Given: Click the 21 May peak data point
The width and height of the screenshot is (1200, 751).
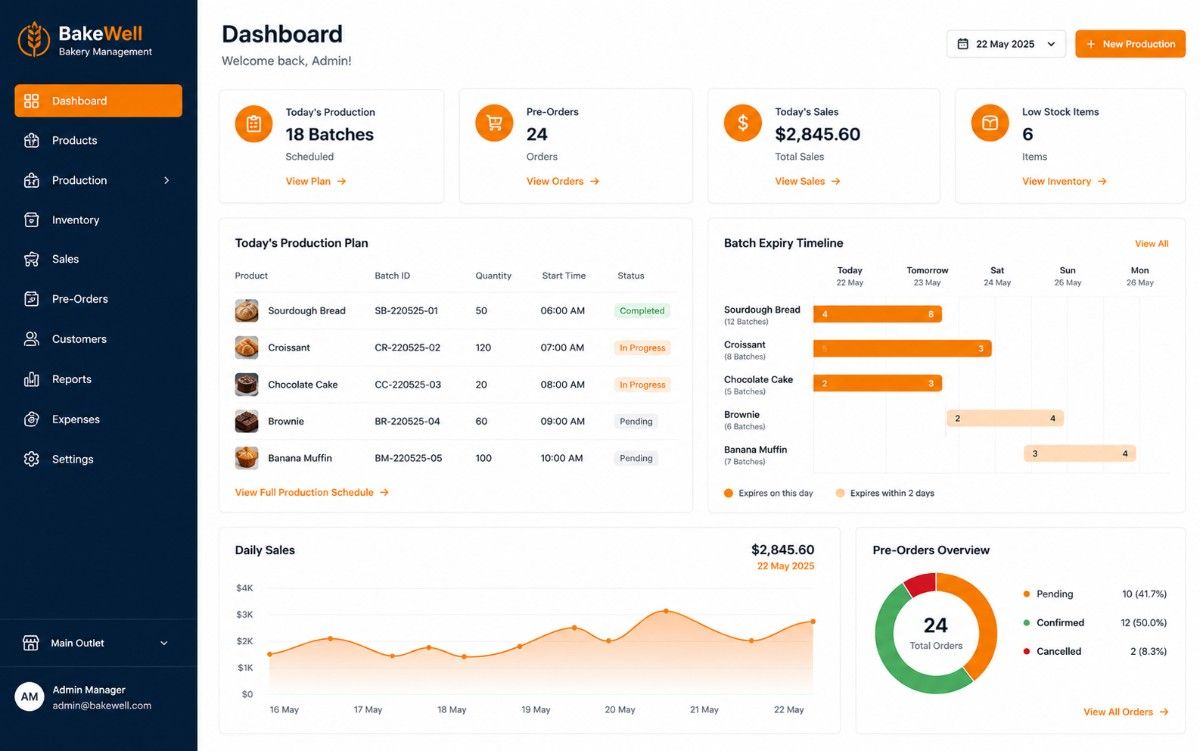Looking at the screenshot, I should pos(666,611).
